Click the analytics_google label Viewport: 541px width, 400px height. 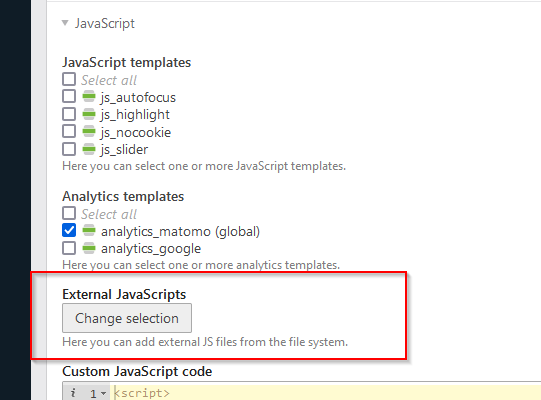(151, 249)
